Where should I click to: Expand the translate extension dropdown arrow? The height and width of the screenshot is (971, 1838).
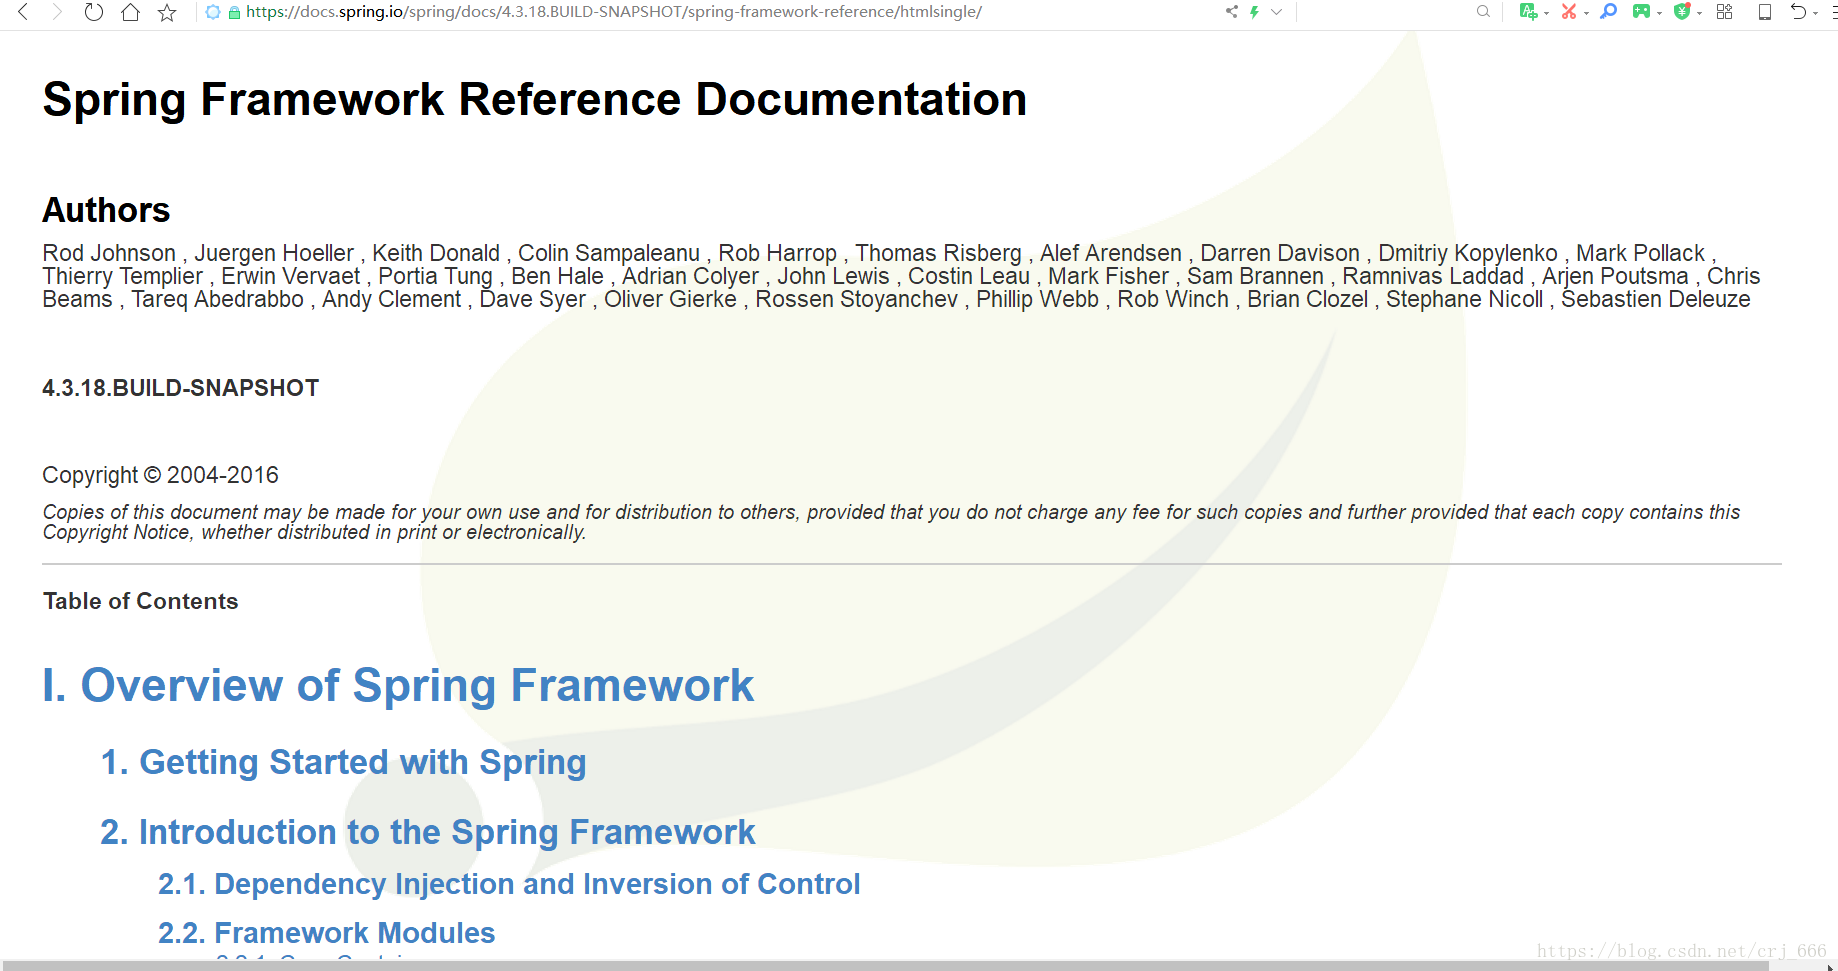(x=1547, y=14)
